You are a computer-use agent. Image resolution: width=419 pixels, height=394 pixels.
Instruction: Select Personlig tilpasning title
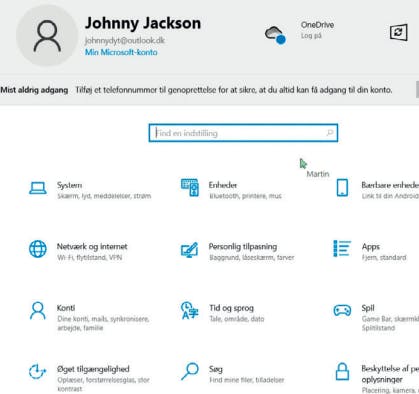tap(243, 247)
